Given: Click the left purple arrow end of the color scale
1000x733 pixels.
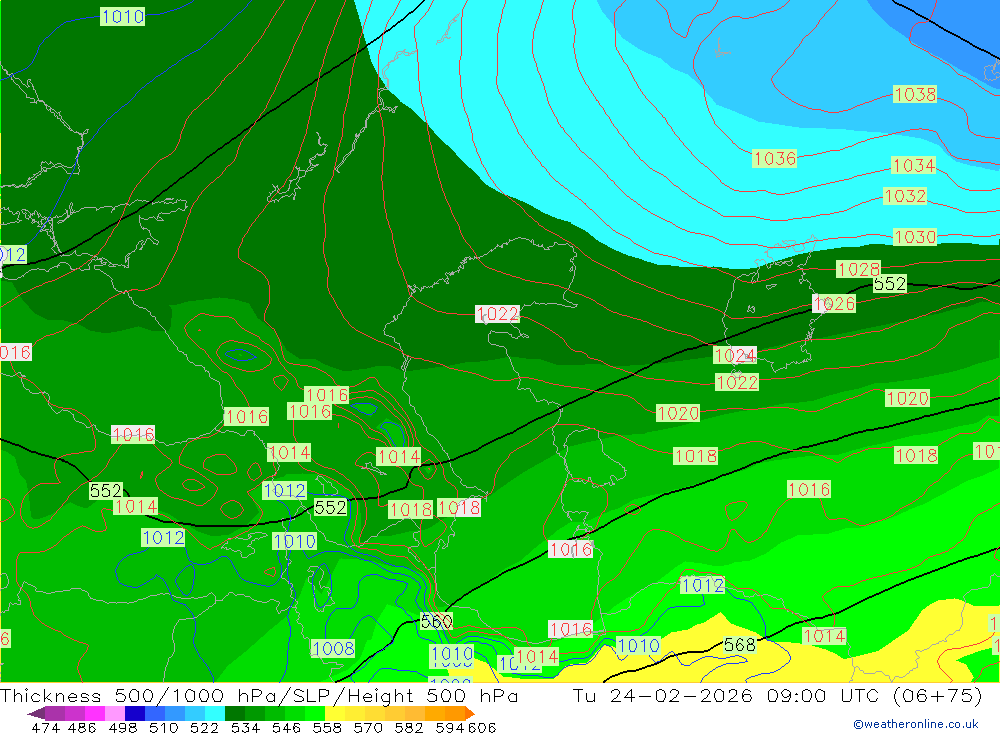Looking at the screenshot, I should (36, 713).
